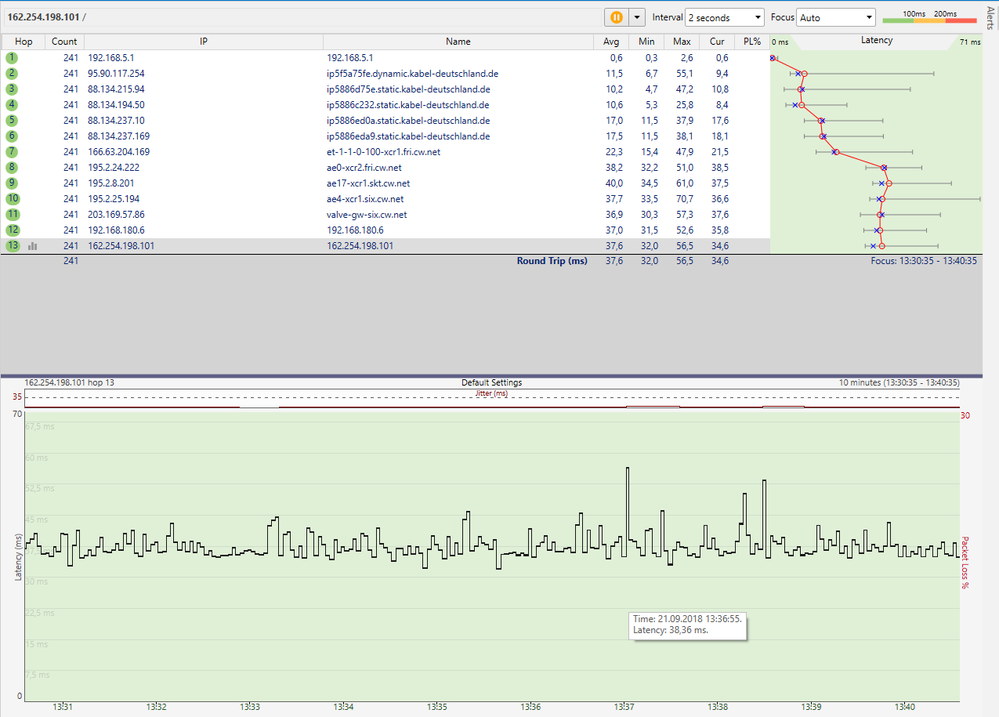The image size is (999, 717).
Task: Select the green hop 1 circle icon
Action: coord(13,58)
